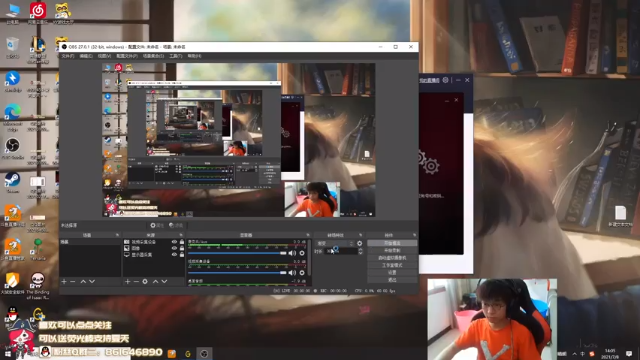The width and height of the screenshot is (640, 360).
Task: Adjust the transition duration spinner arrows
Action: click(360, 251)
